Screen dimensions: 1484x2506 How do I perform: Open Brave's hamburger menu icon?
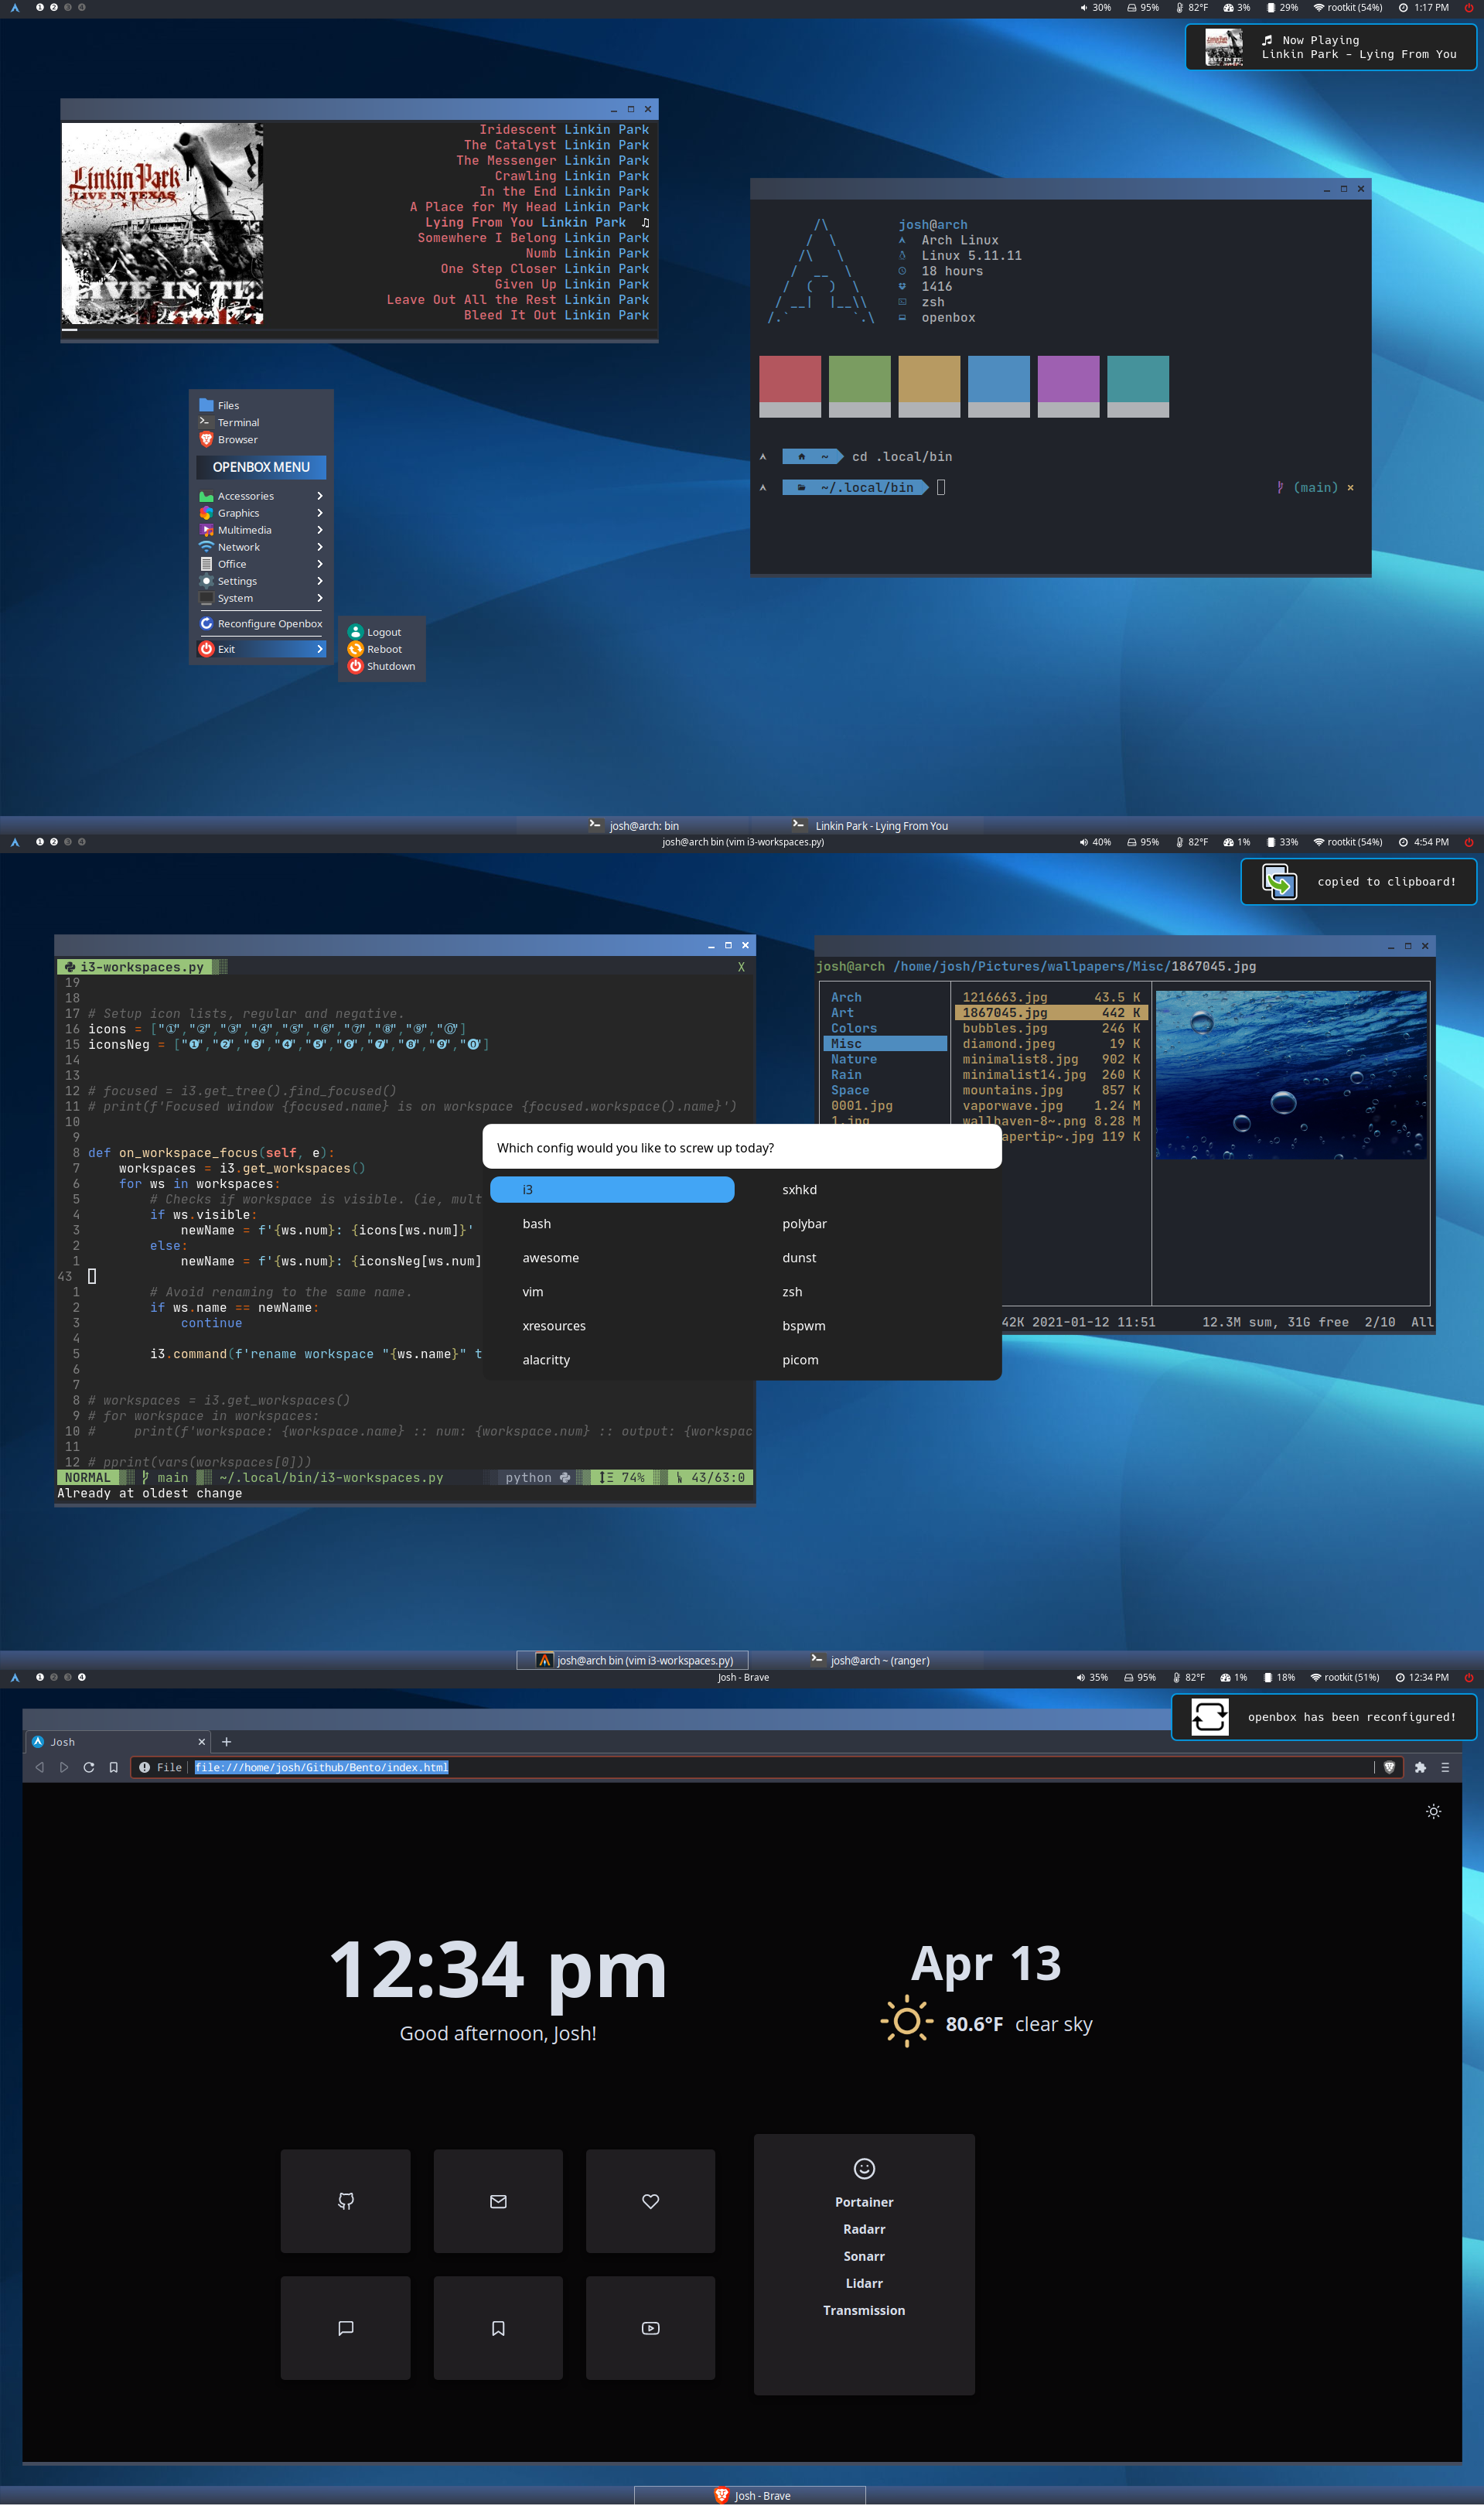(1445, 1767)
